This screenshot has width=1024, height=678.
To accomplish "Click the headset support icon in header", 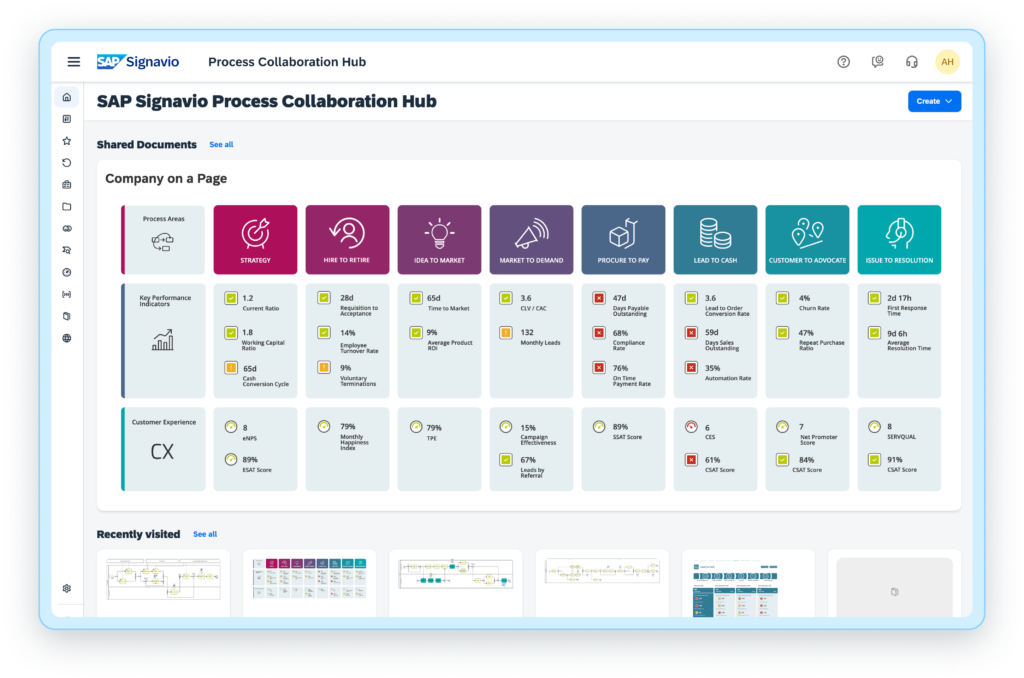I will click(x=911, y=62).
